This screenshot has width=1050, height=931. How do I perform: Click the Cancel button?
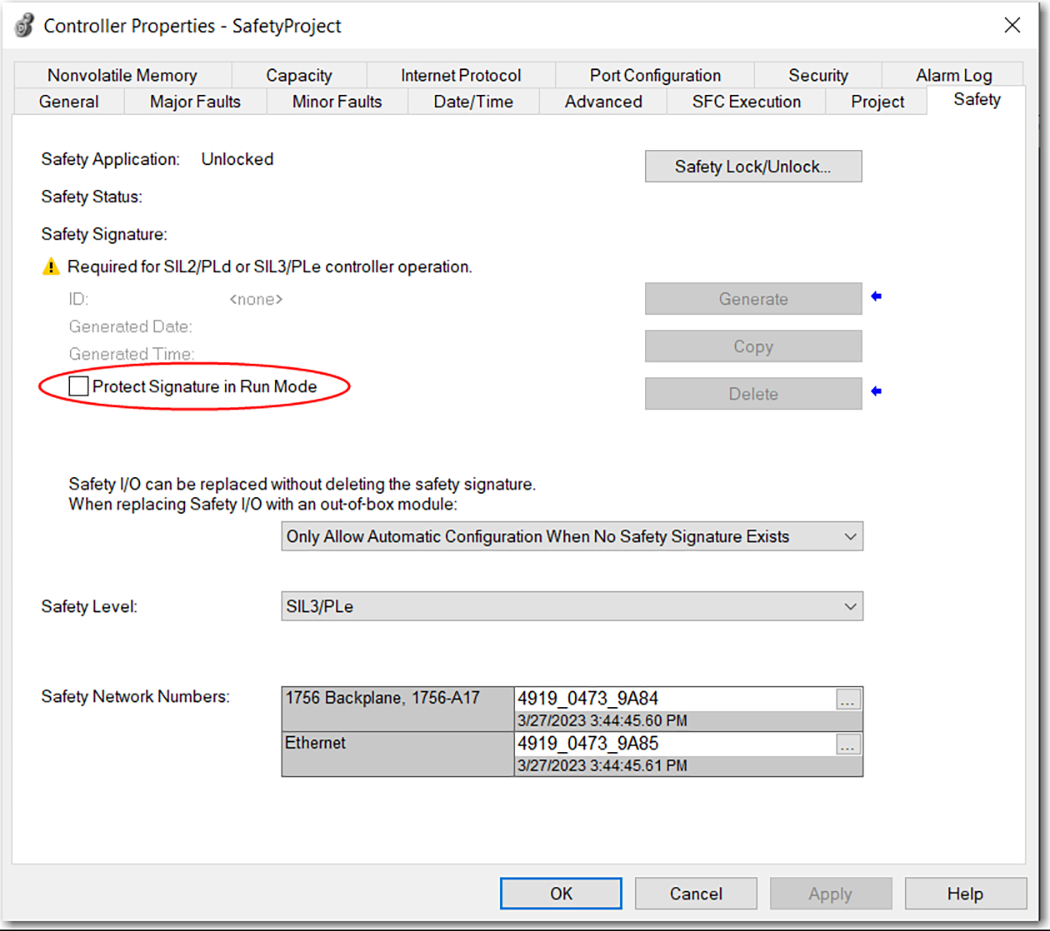pos(695,893)
